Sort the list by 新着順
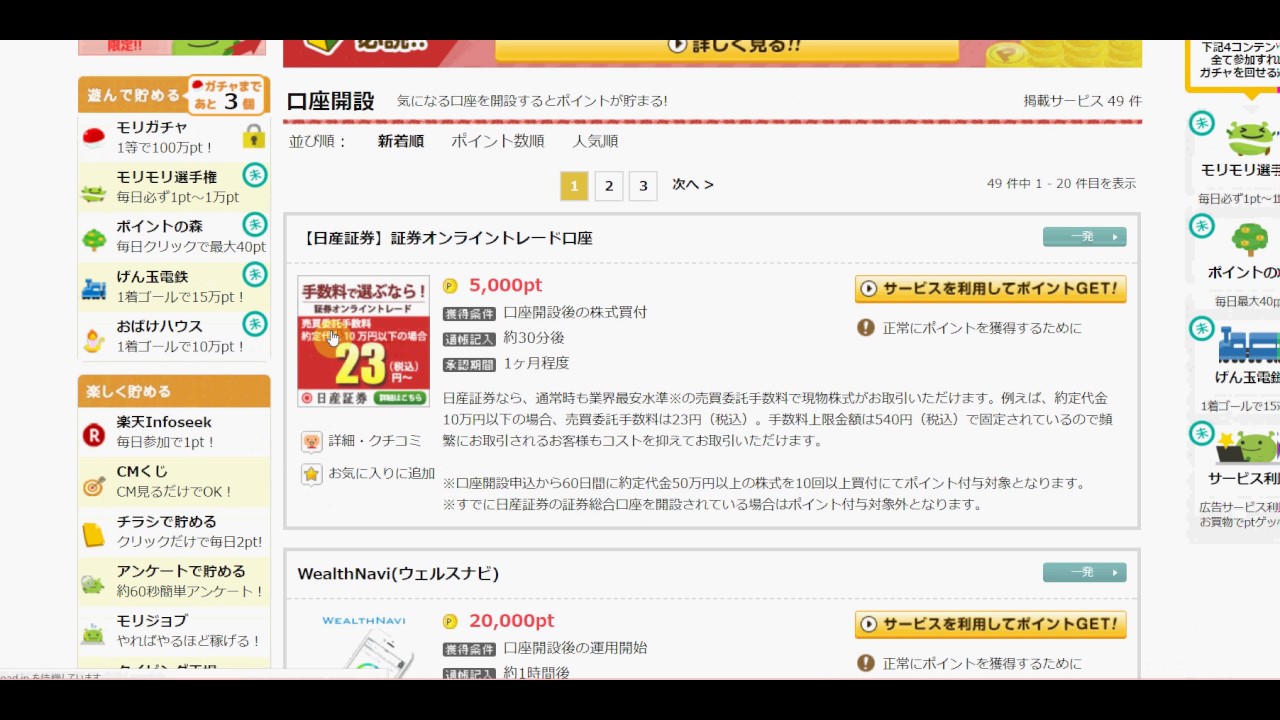Screen dimensions: 1280x720 point(401,141)
